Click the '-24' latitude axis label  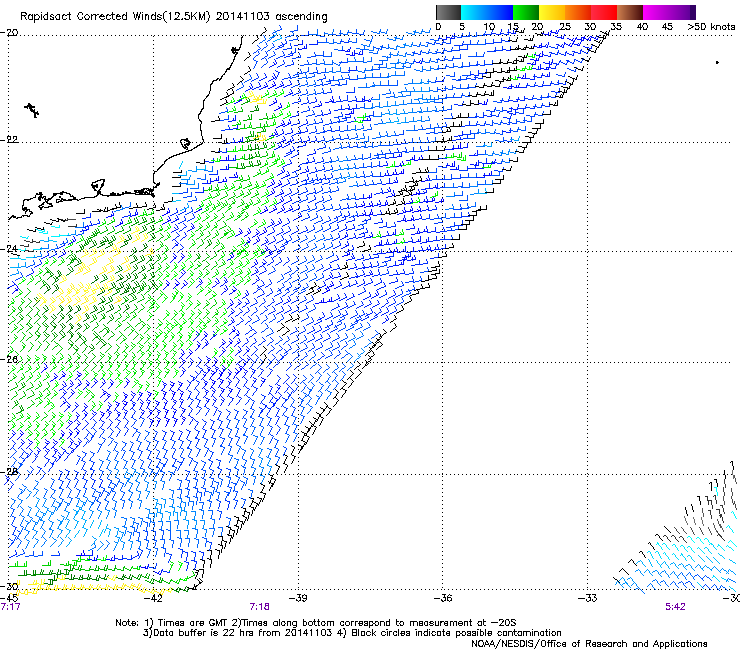pyautogui.click(x=9, y=249)
